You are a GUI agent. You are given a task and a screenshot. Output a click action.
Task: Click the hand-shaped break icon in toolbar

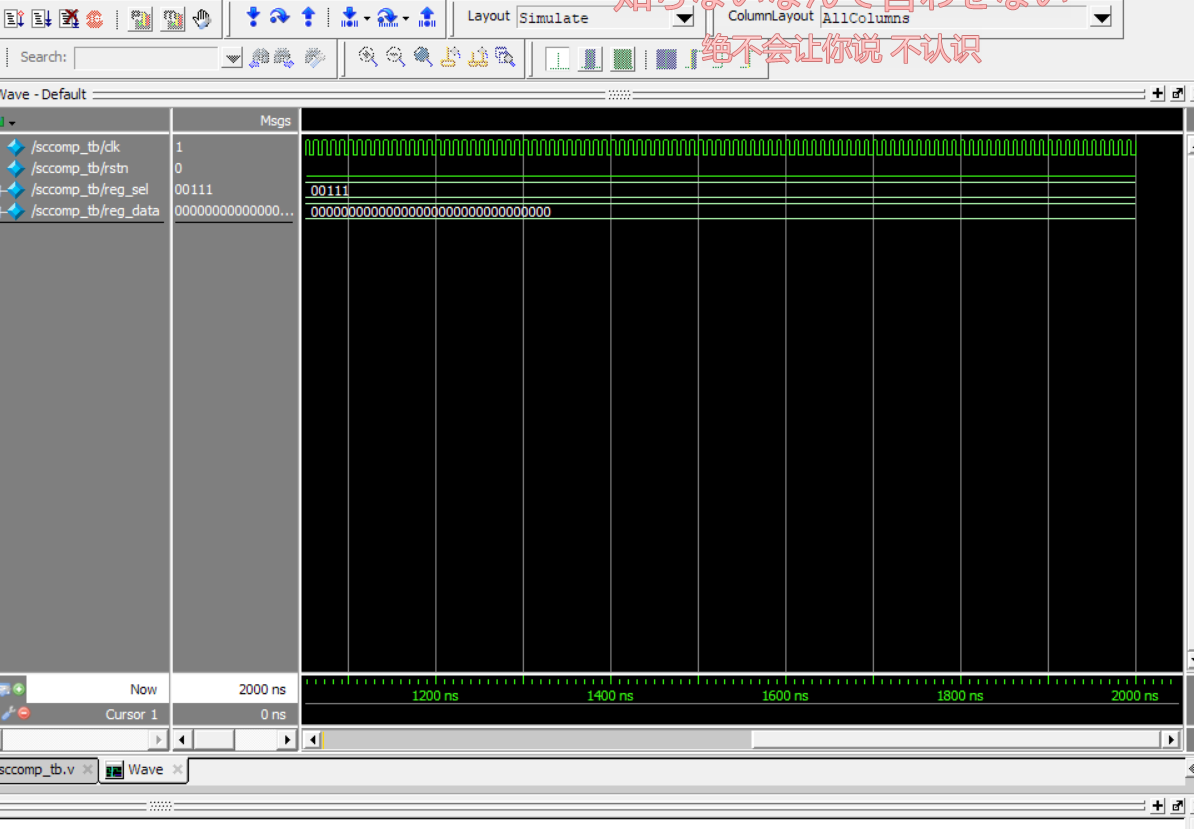[202, 18]
